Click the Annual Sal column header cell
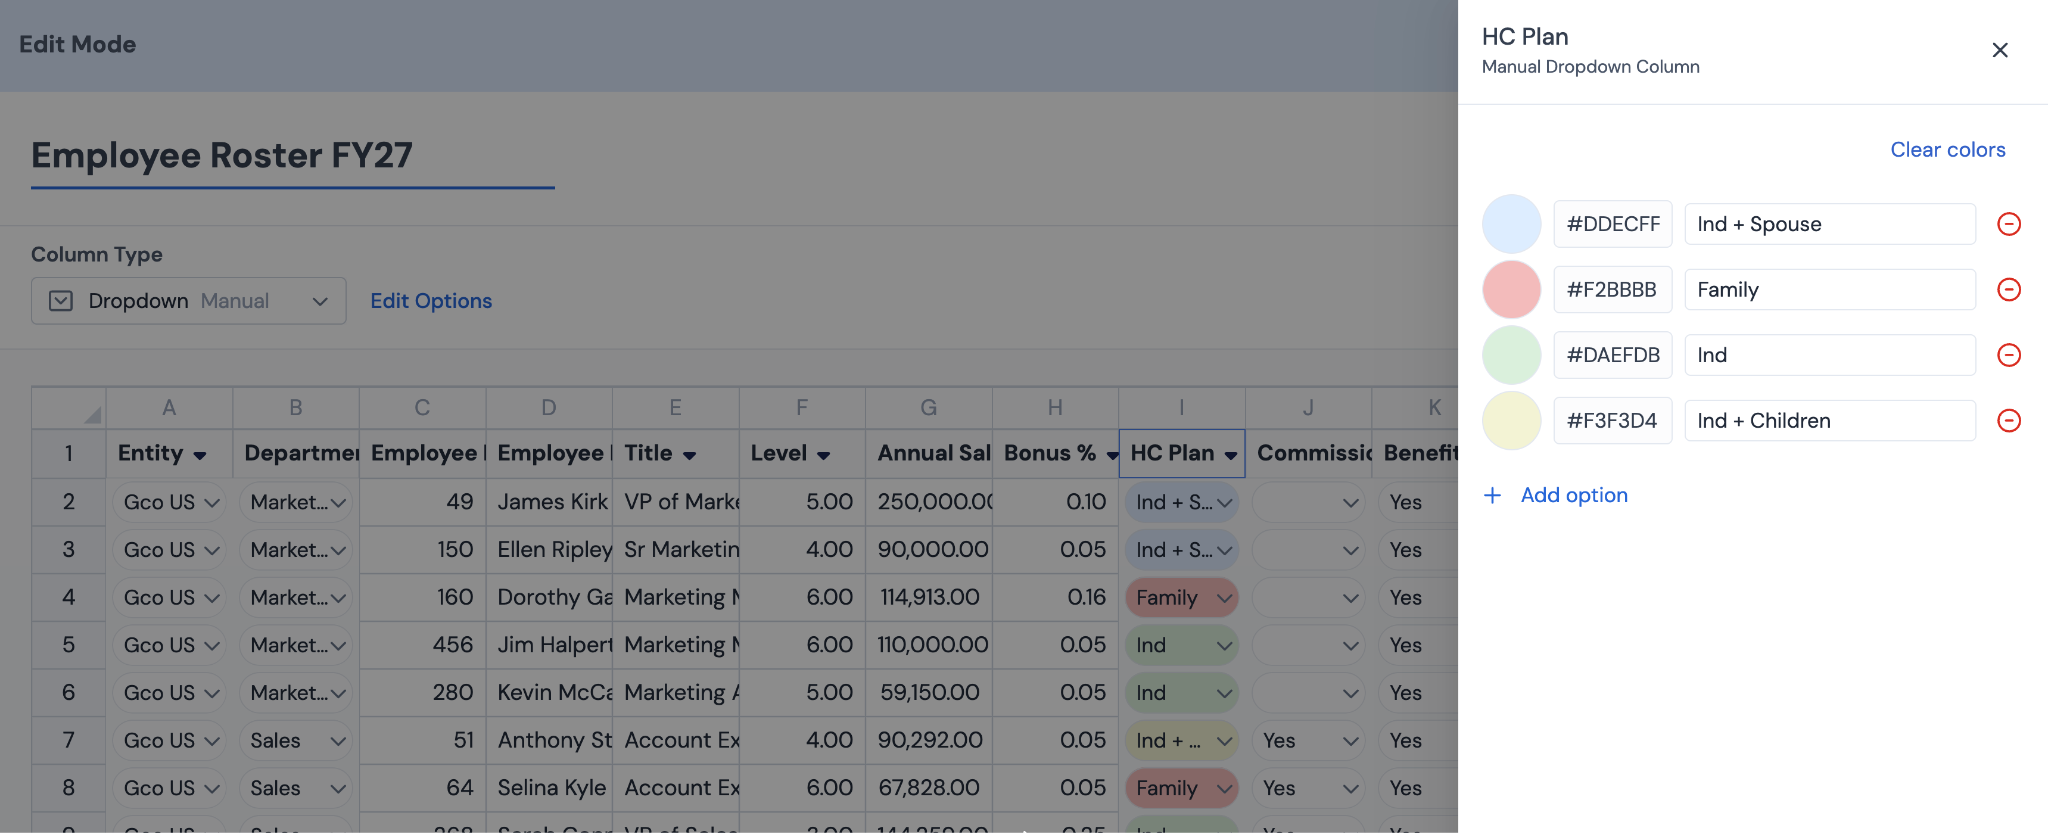The height and width of the screenshot is (833, 2048). point(929,454)
